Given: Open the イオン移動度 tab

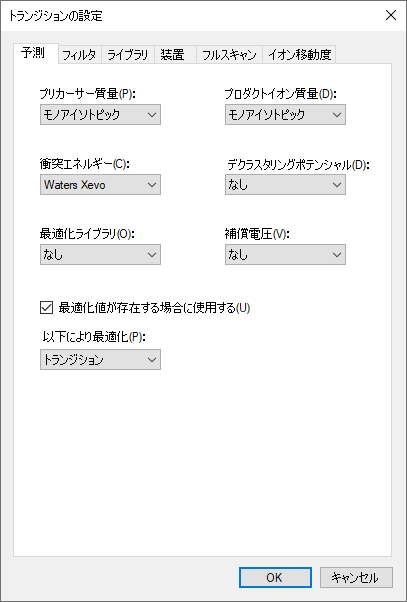Looking at the screenshot, I should click(x=299, y=55).
